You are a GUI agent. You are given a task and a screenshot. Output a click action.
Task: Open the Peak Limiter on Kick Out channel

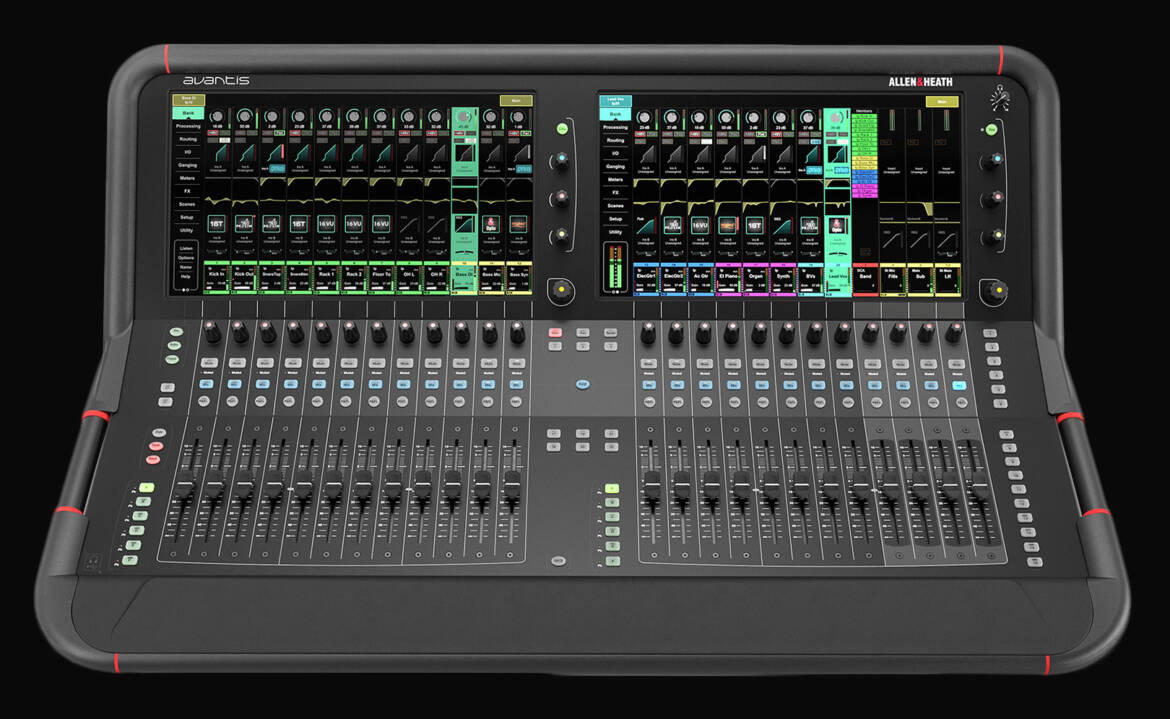tap(244, 224)
